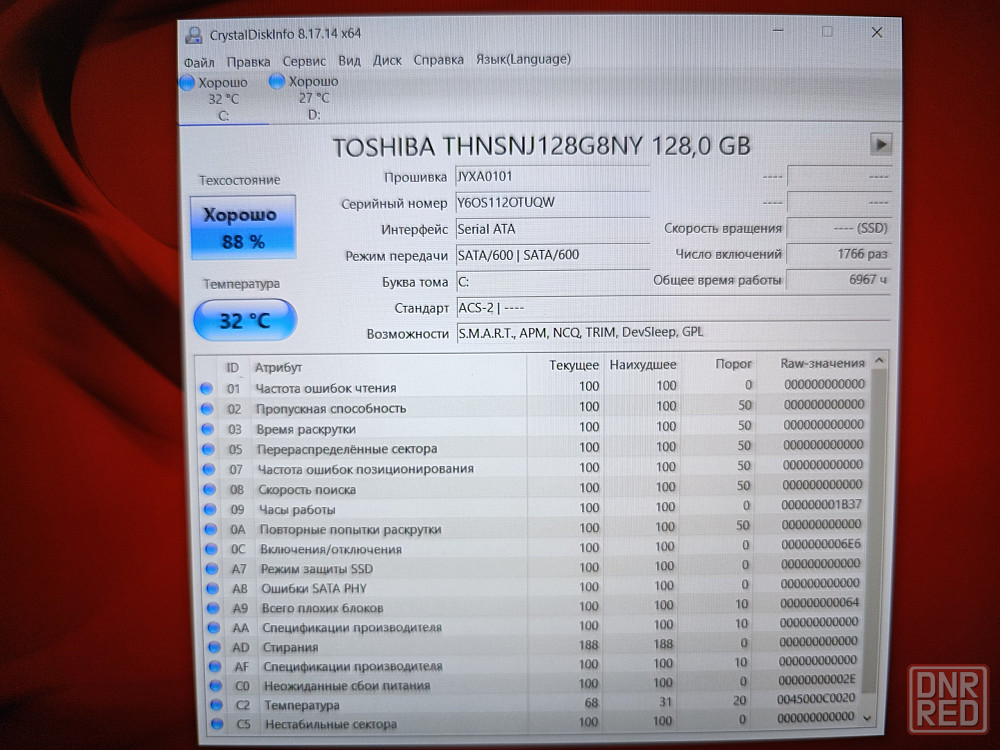
Task: Click the ID column header
Action: click(232, 367)
